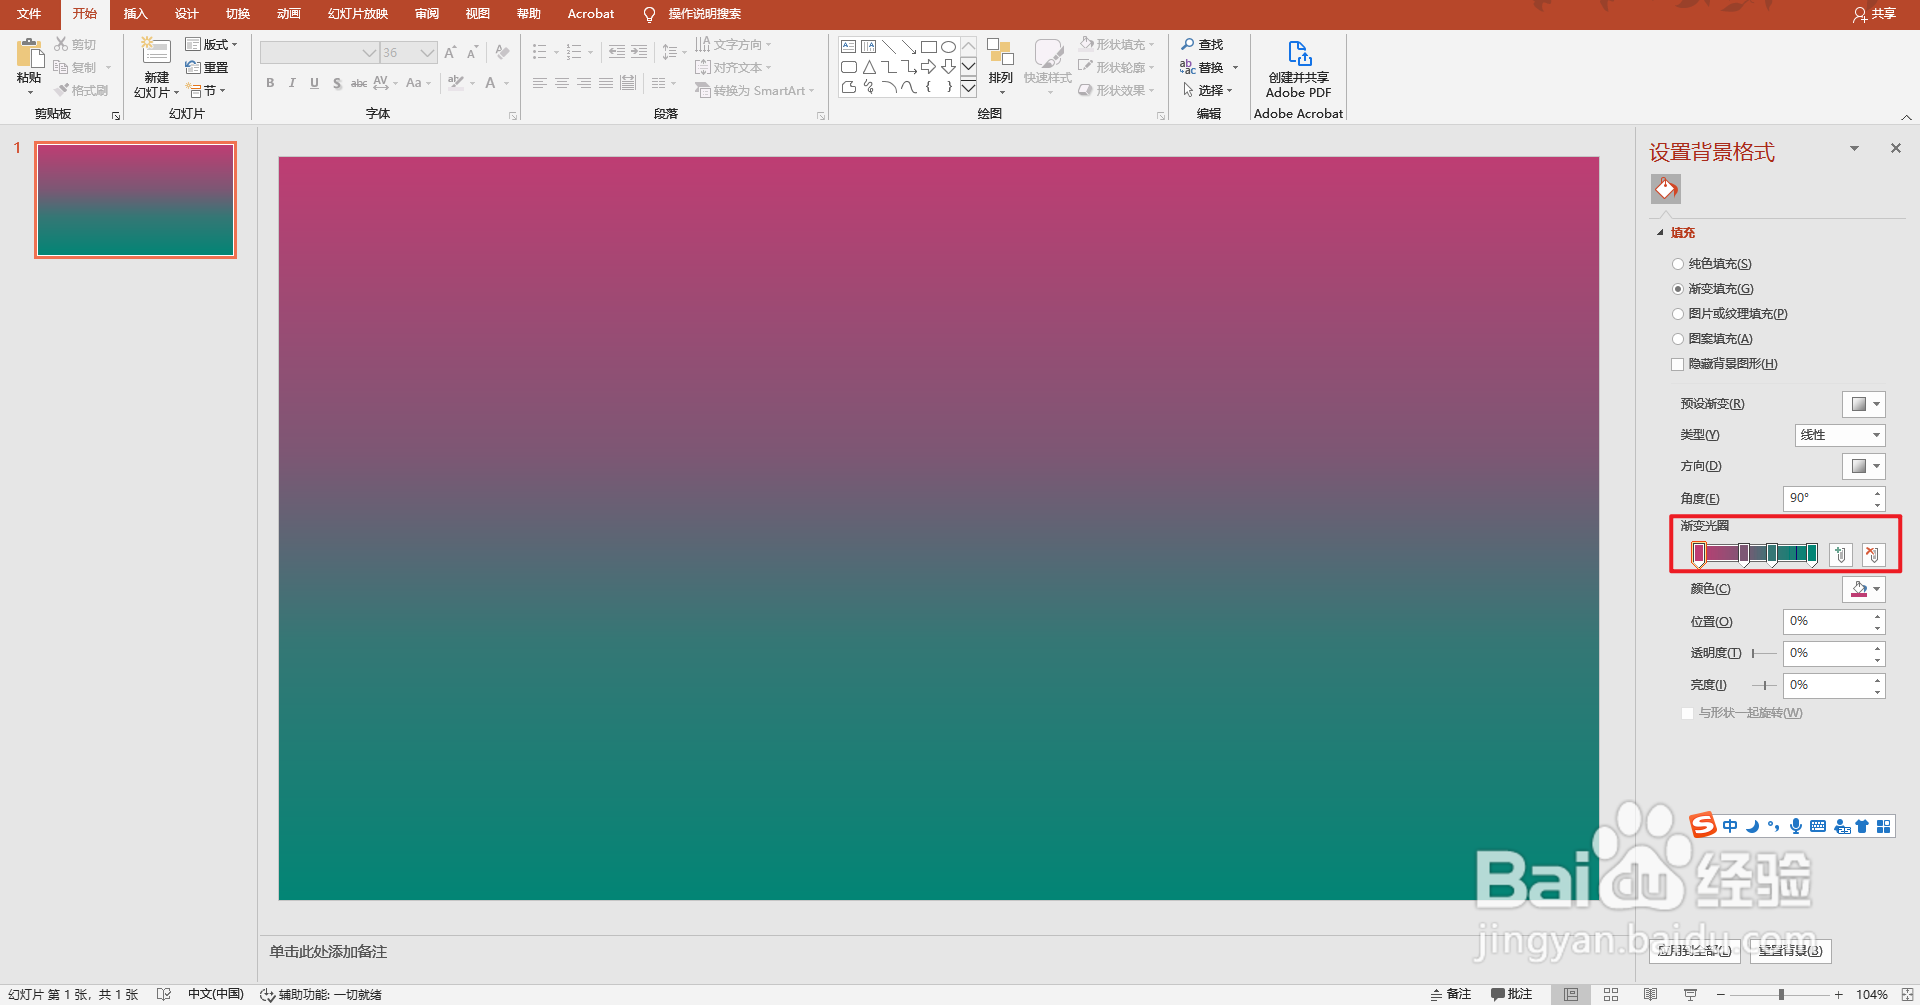Viewport: 1920px width, 1005px height.
Task: Zoom out with the minus button
Action: point(1720,994)
